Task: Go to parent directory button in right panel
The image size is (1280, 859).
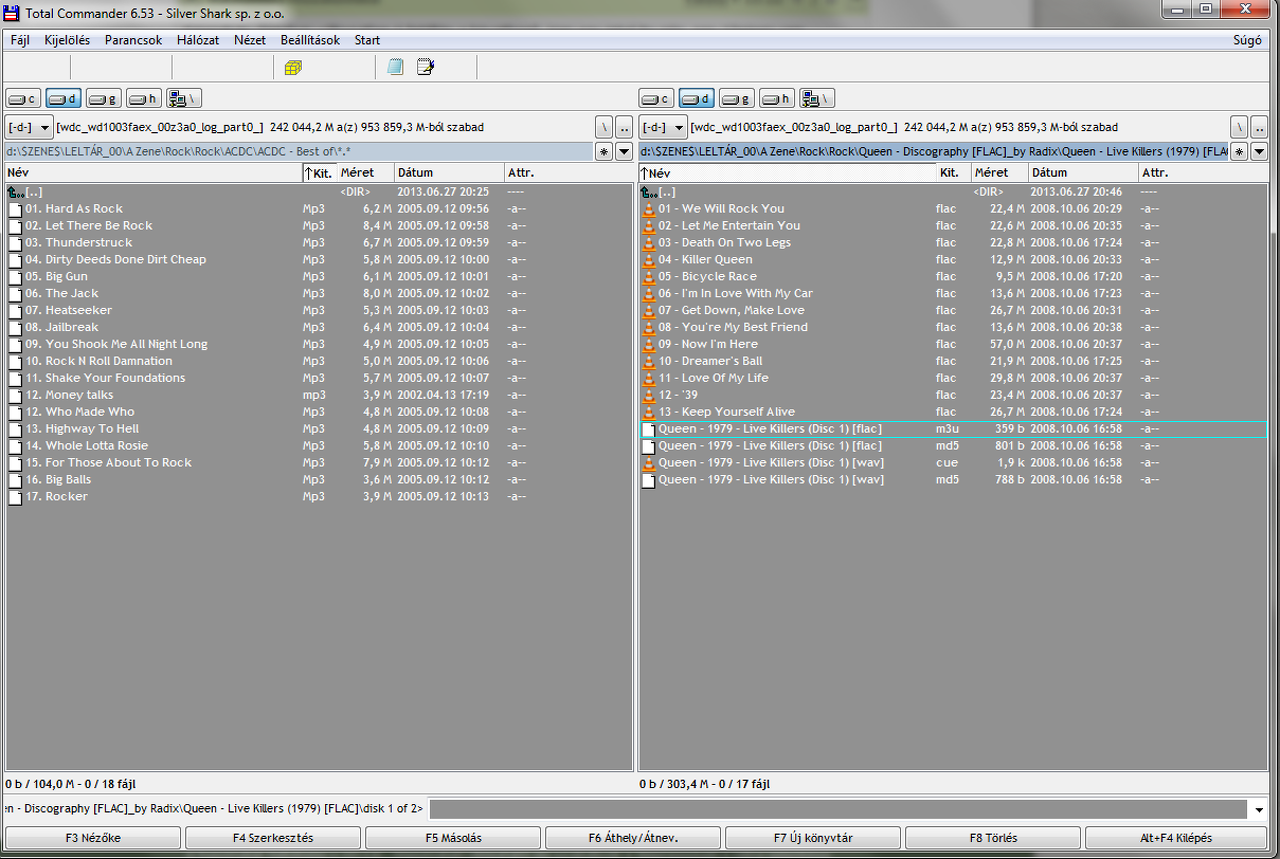Action: (1259, 128)
